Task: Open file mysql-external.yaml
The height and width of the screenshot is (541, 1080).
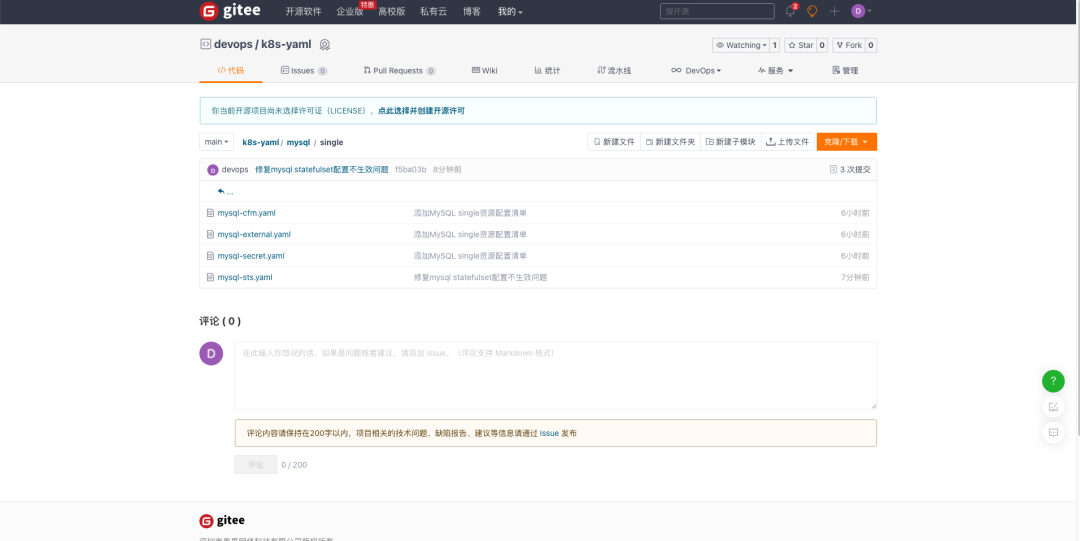Action: 254,234
